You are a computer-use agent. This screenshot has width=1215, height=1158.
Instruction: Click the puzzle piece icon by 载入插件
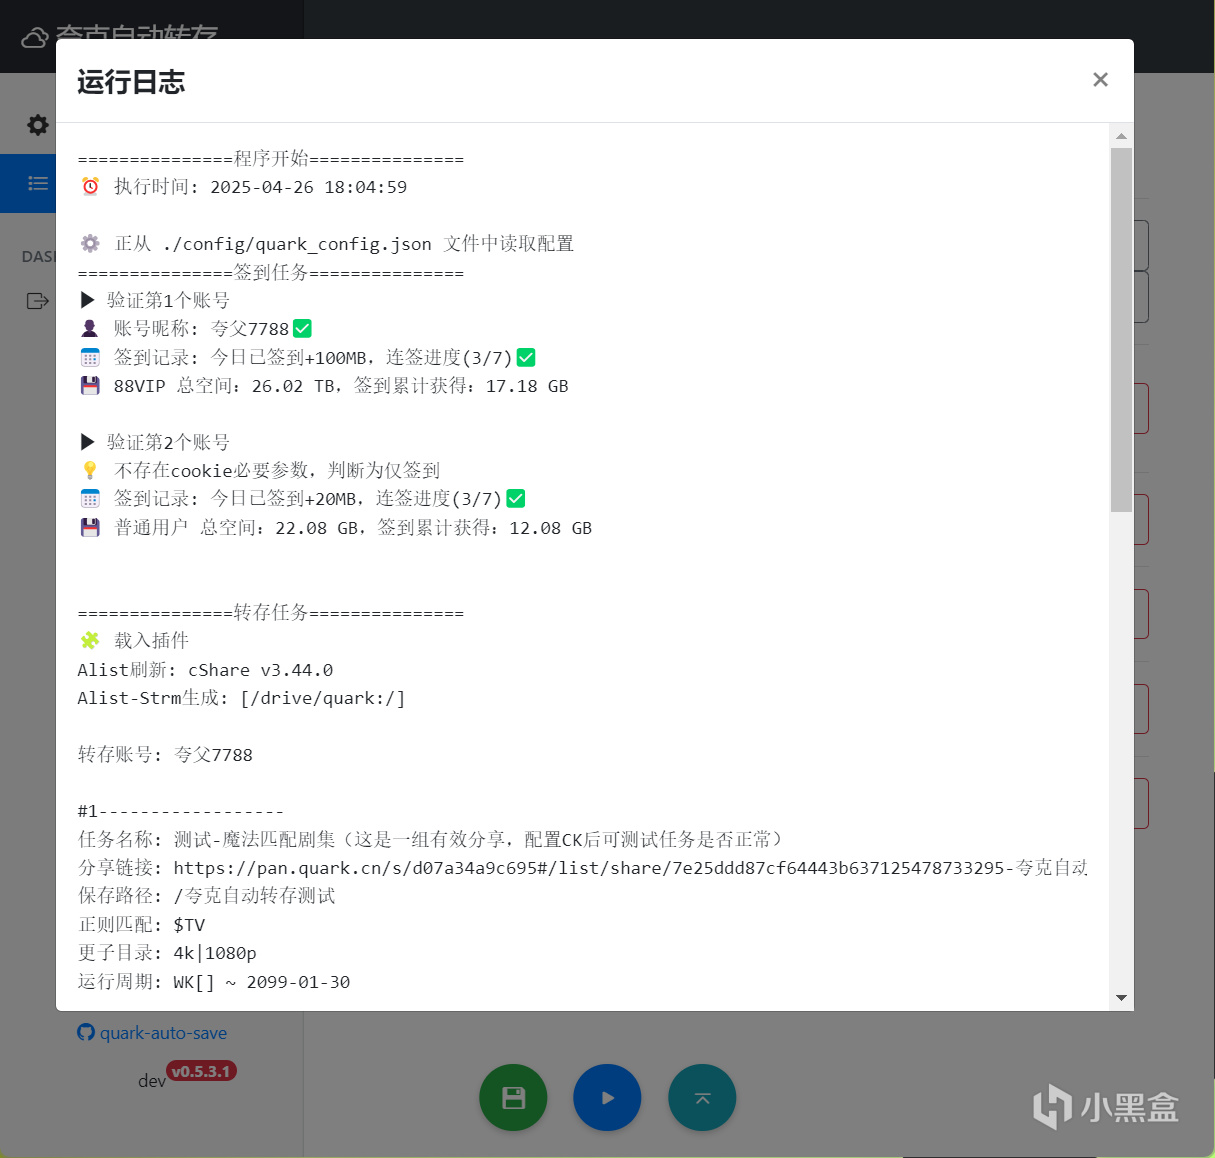90,641
